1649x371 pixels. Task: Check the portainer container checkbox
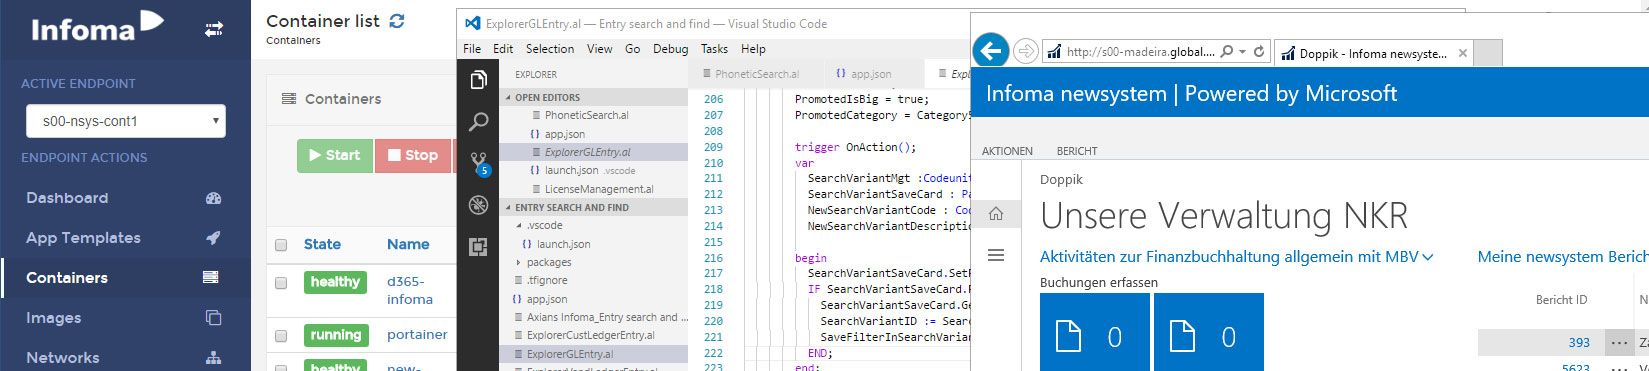[281, 336]
